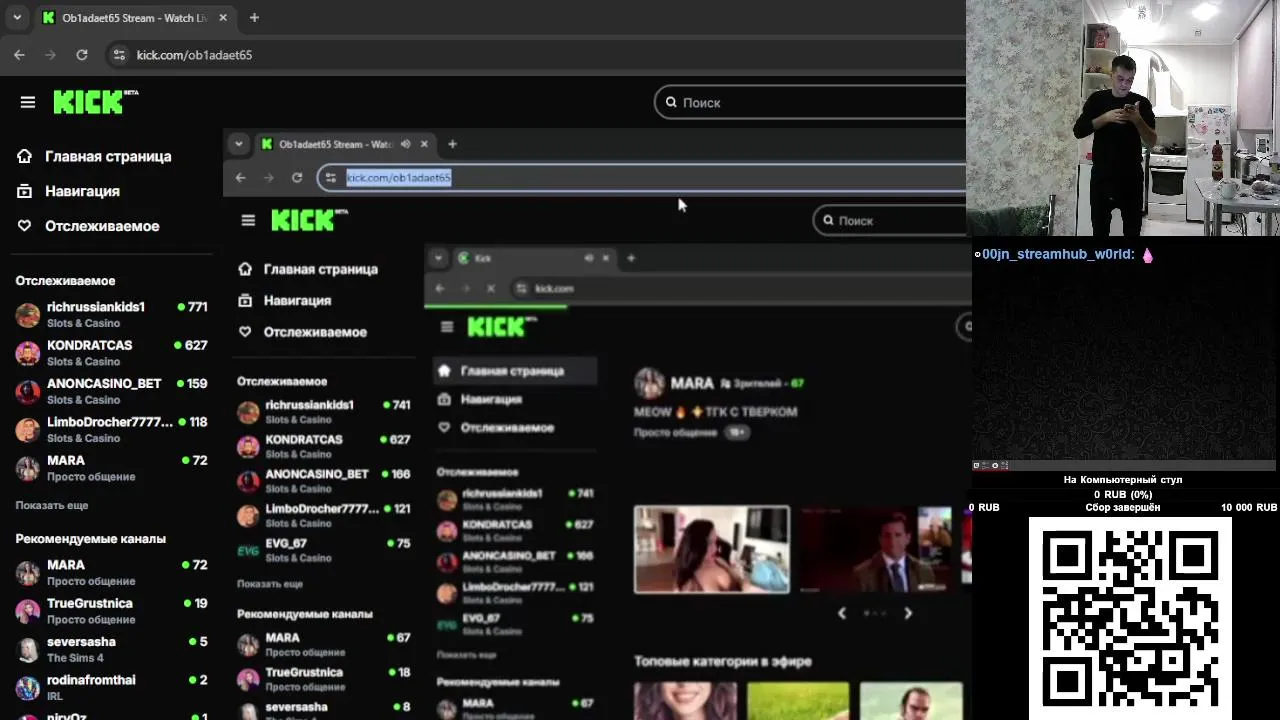Select highlighted Главная страница in innermost sidebar
This screenshot has width=1280, height=720.
515,371
